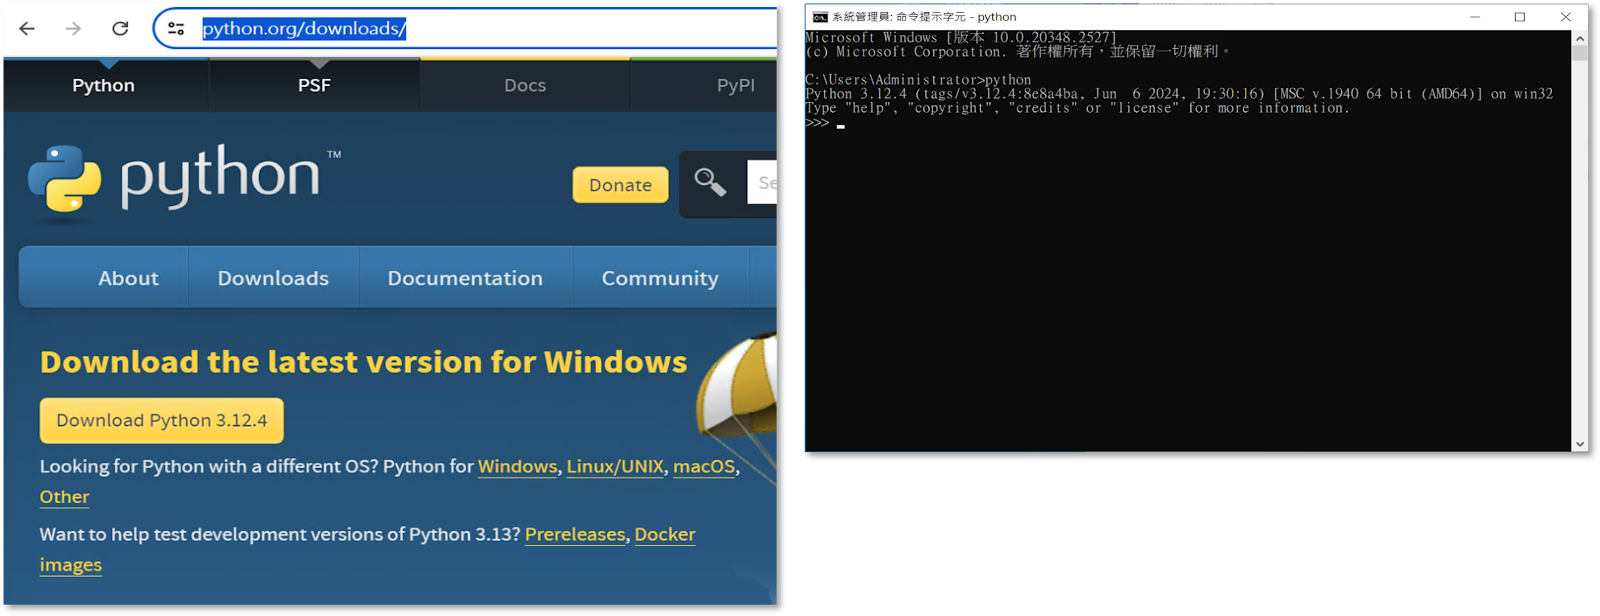Open the Python top tab

pyautogui.click(x=103, y=85)
